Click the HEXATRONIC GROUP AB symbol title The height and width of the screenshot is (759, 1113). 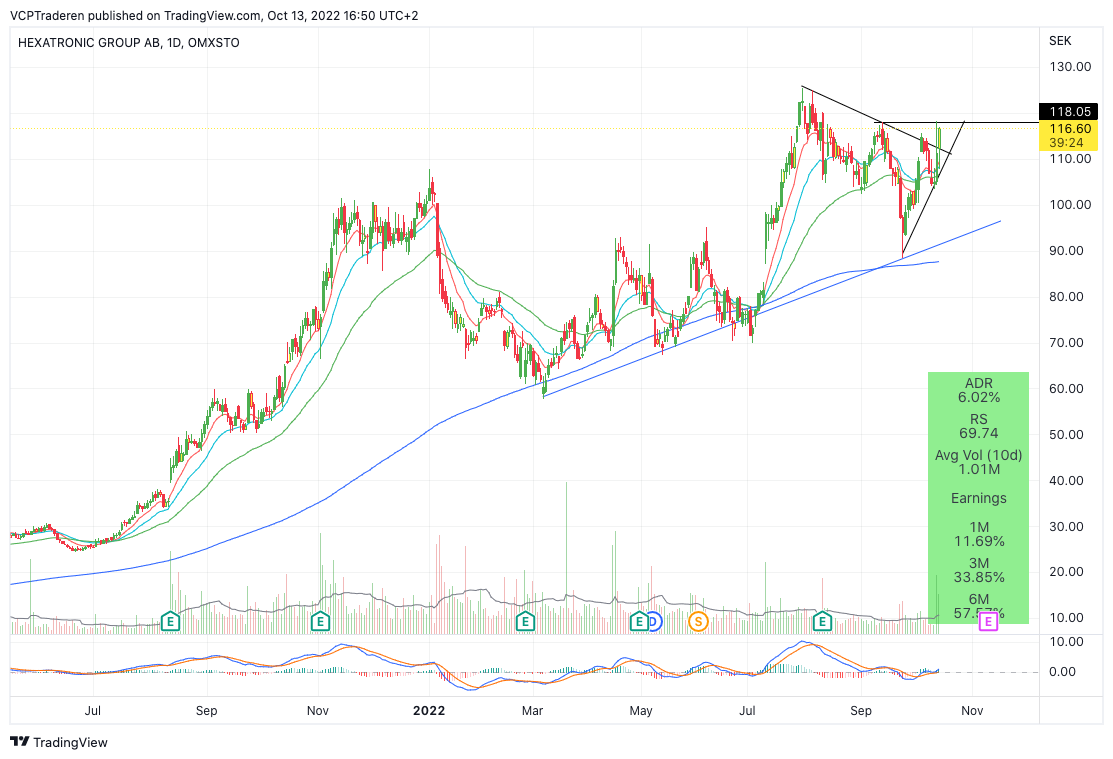(128, 43)
